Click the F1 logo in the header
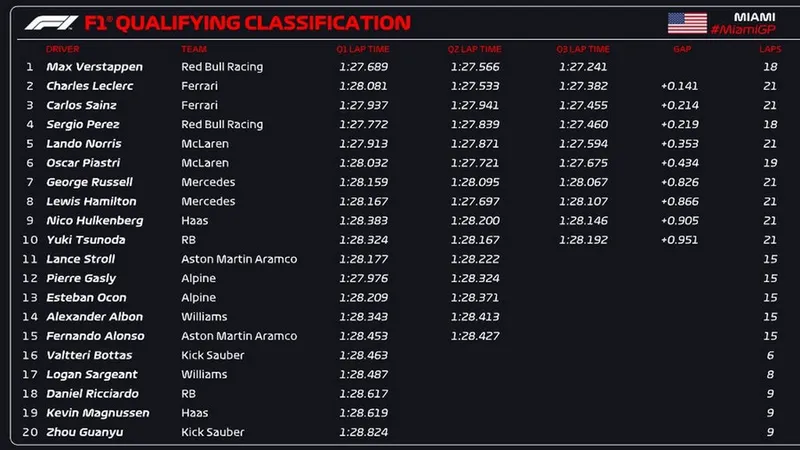 tap(45, 22)
